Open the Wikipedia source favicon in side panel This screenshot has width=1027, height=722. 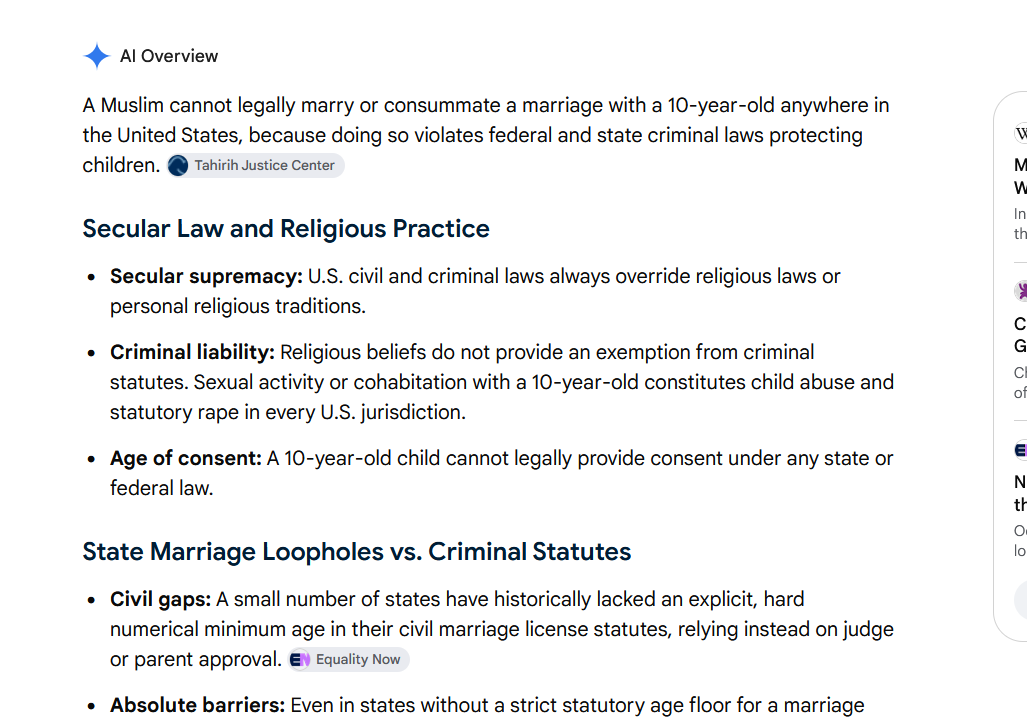[x=1021, y=133]
